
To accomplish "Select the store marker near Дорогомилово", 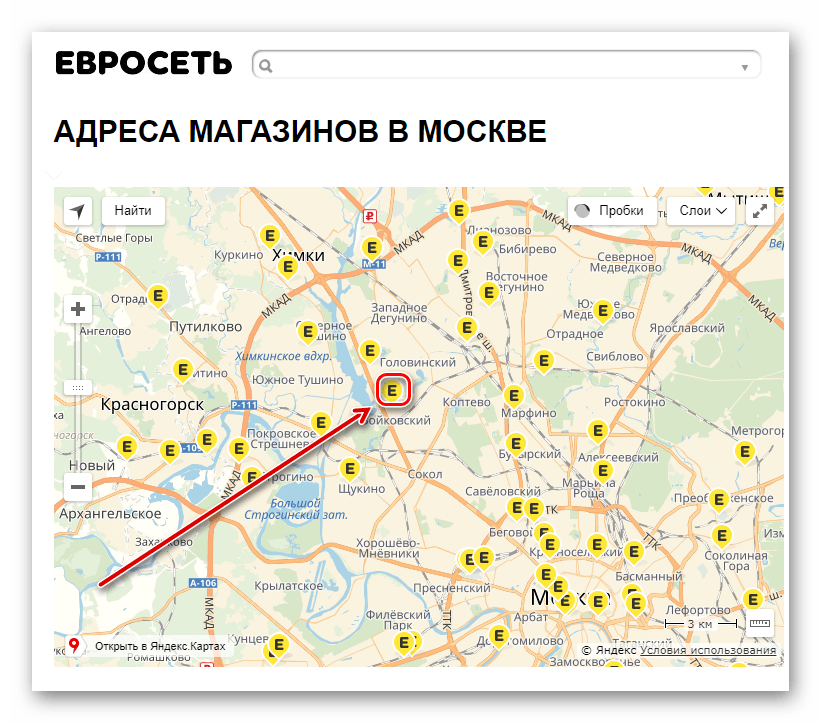I will [498, 637].
